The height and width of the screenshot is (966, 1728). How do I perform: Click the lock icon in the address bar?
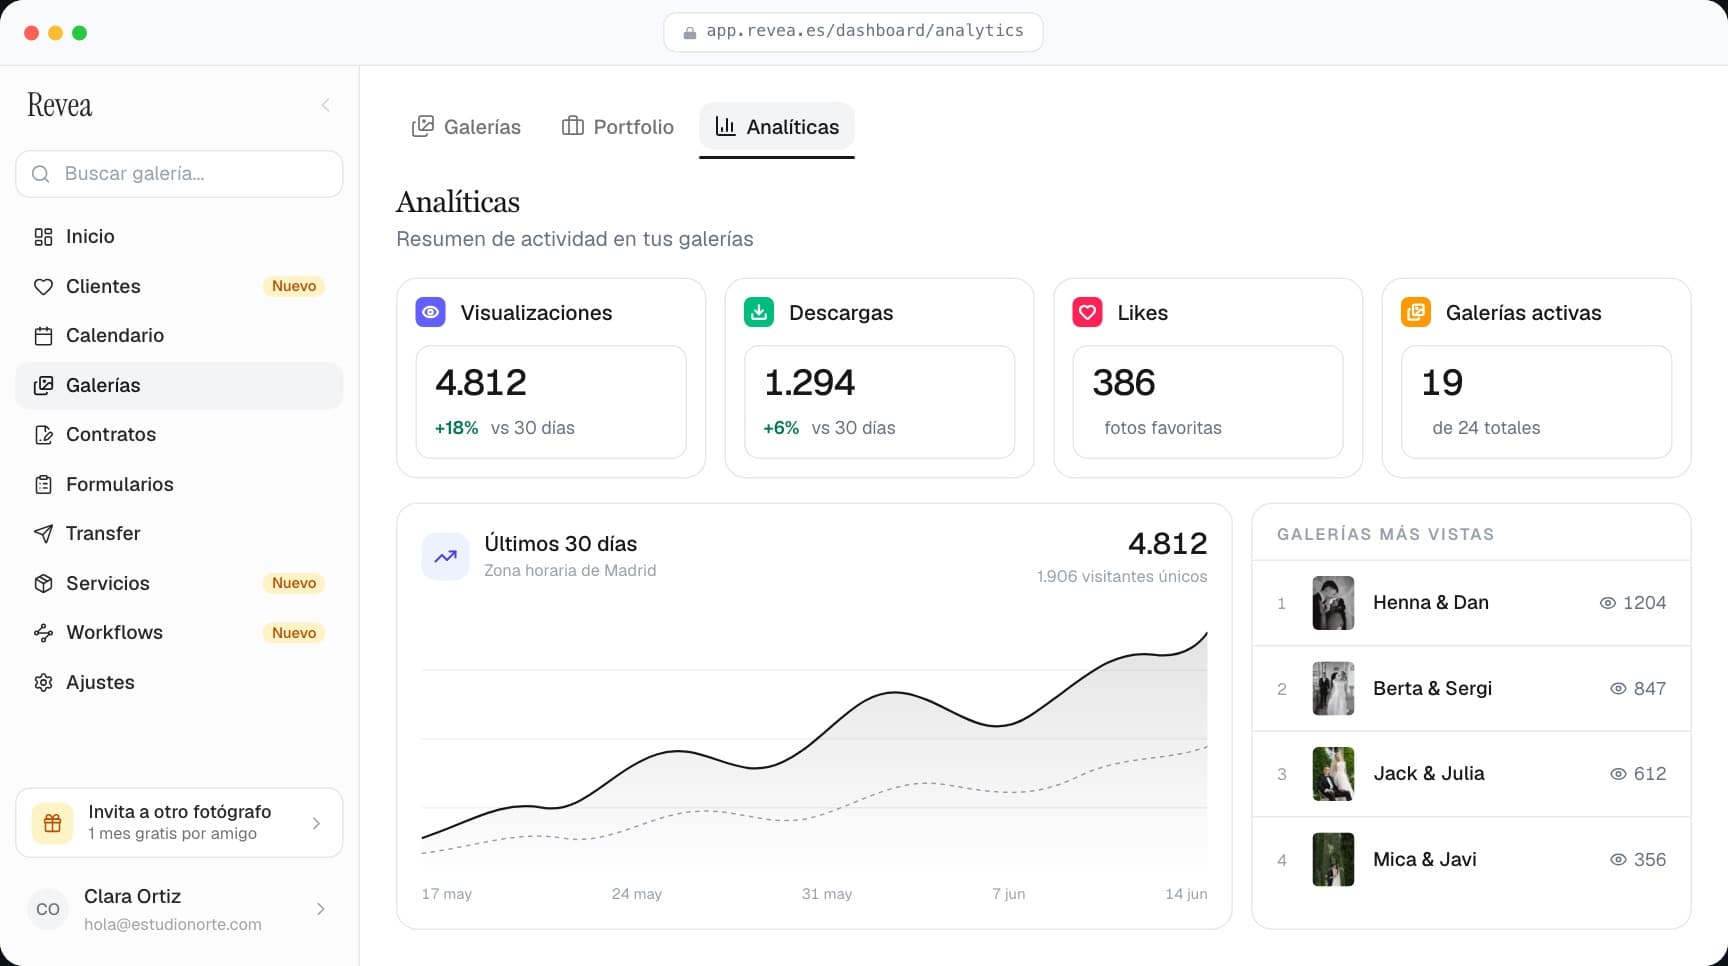tap(690, 32)
